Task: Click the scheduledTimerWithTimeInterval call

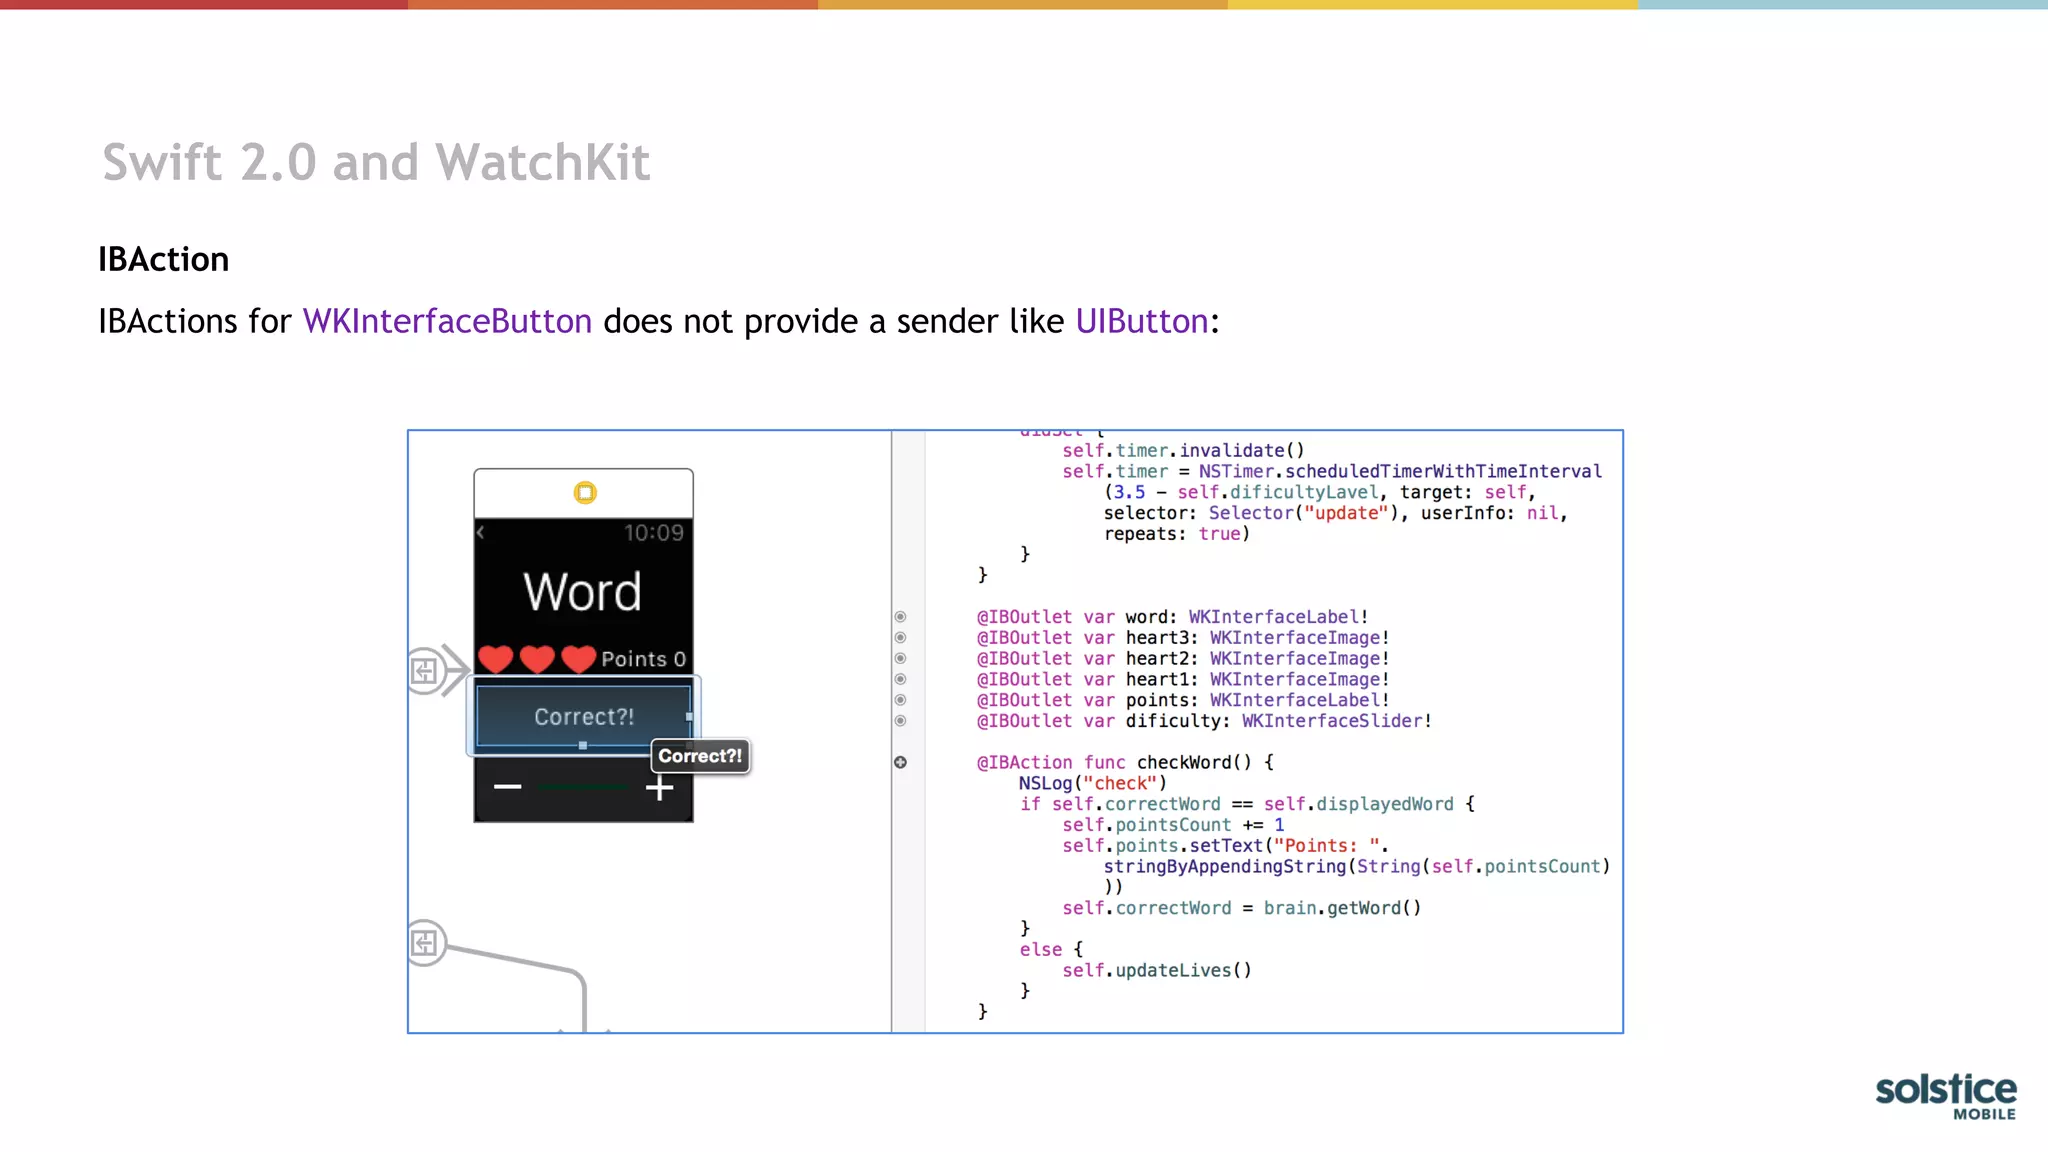Action: point(1443,471)
